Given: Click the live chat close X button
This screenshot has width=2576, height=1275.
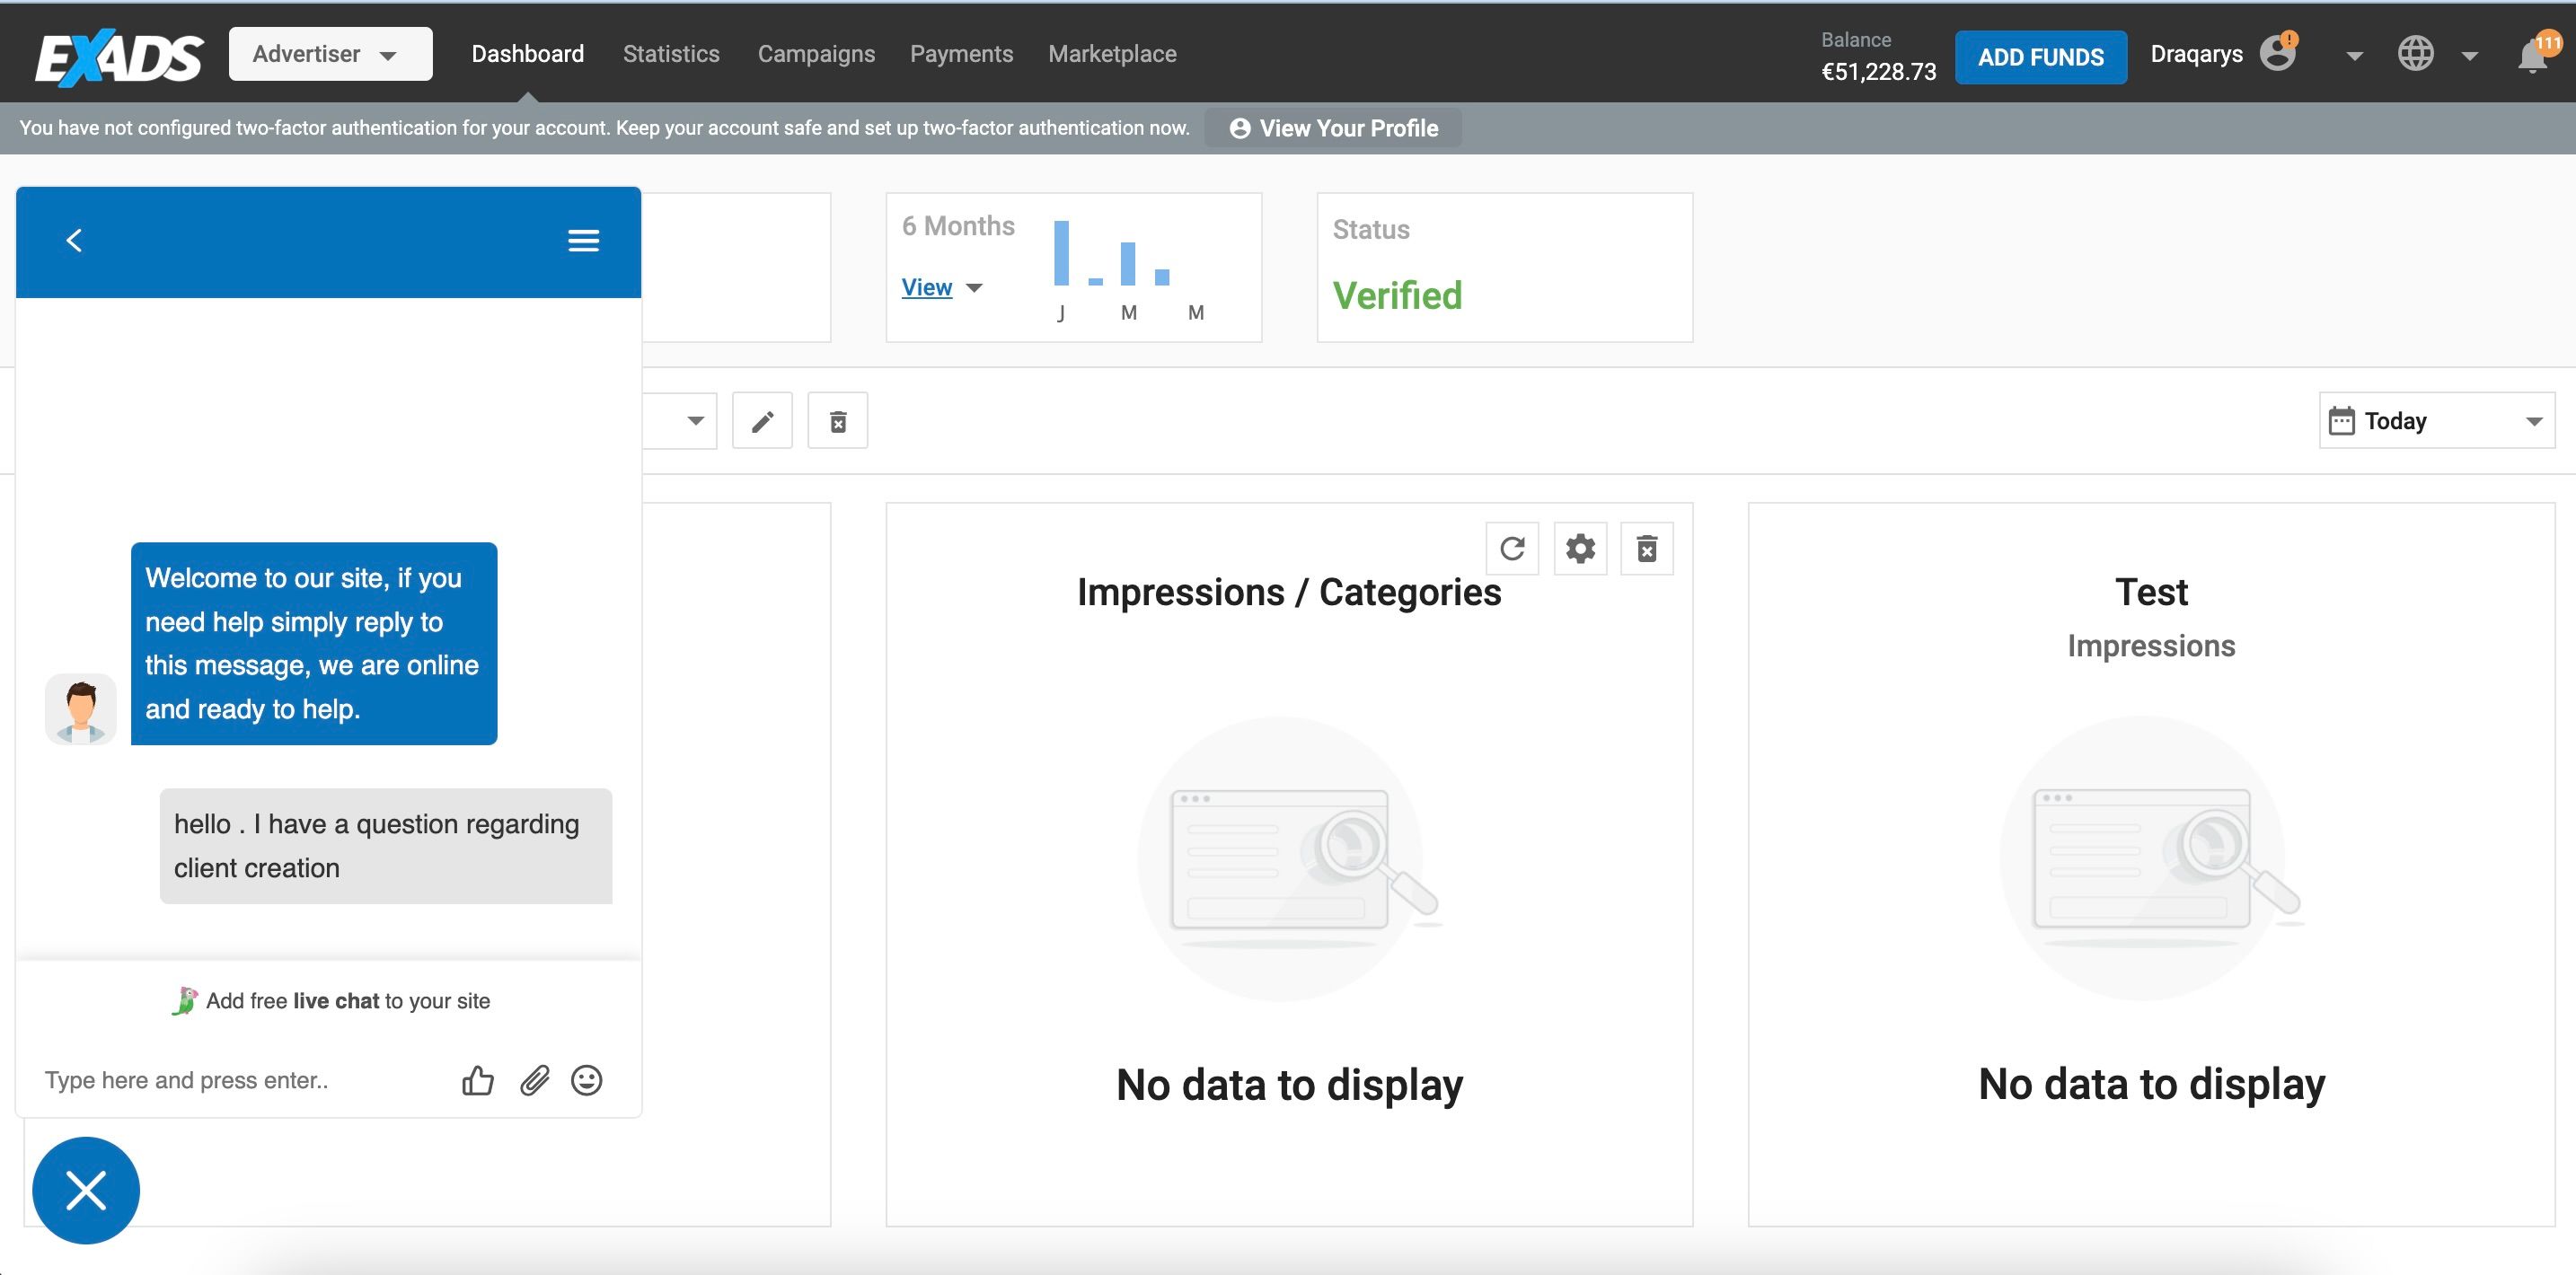Looking at the screenshot, I should click(x=85, y=1190).
